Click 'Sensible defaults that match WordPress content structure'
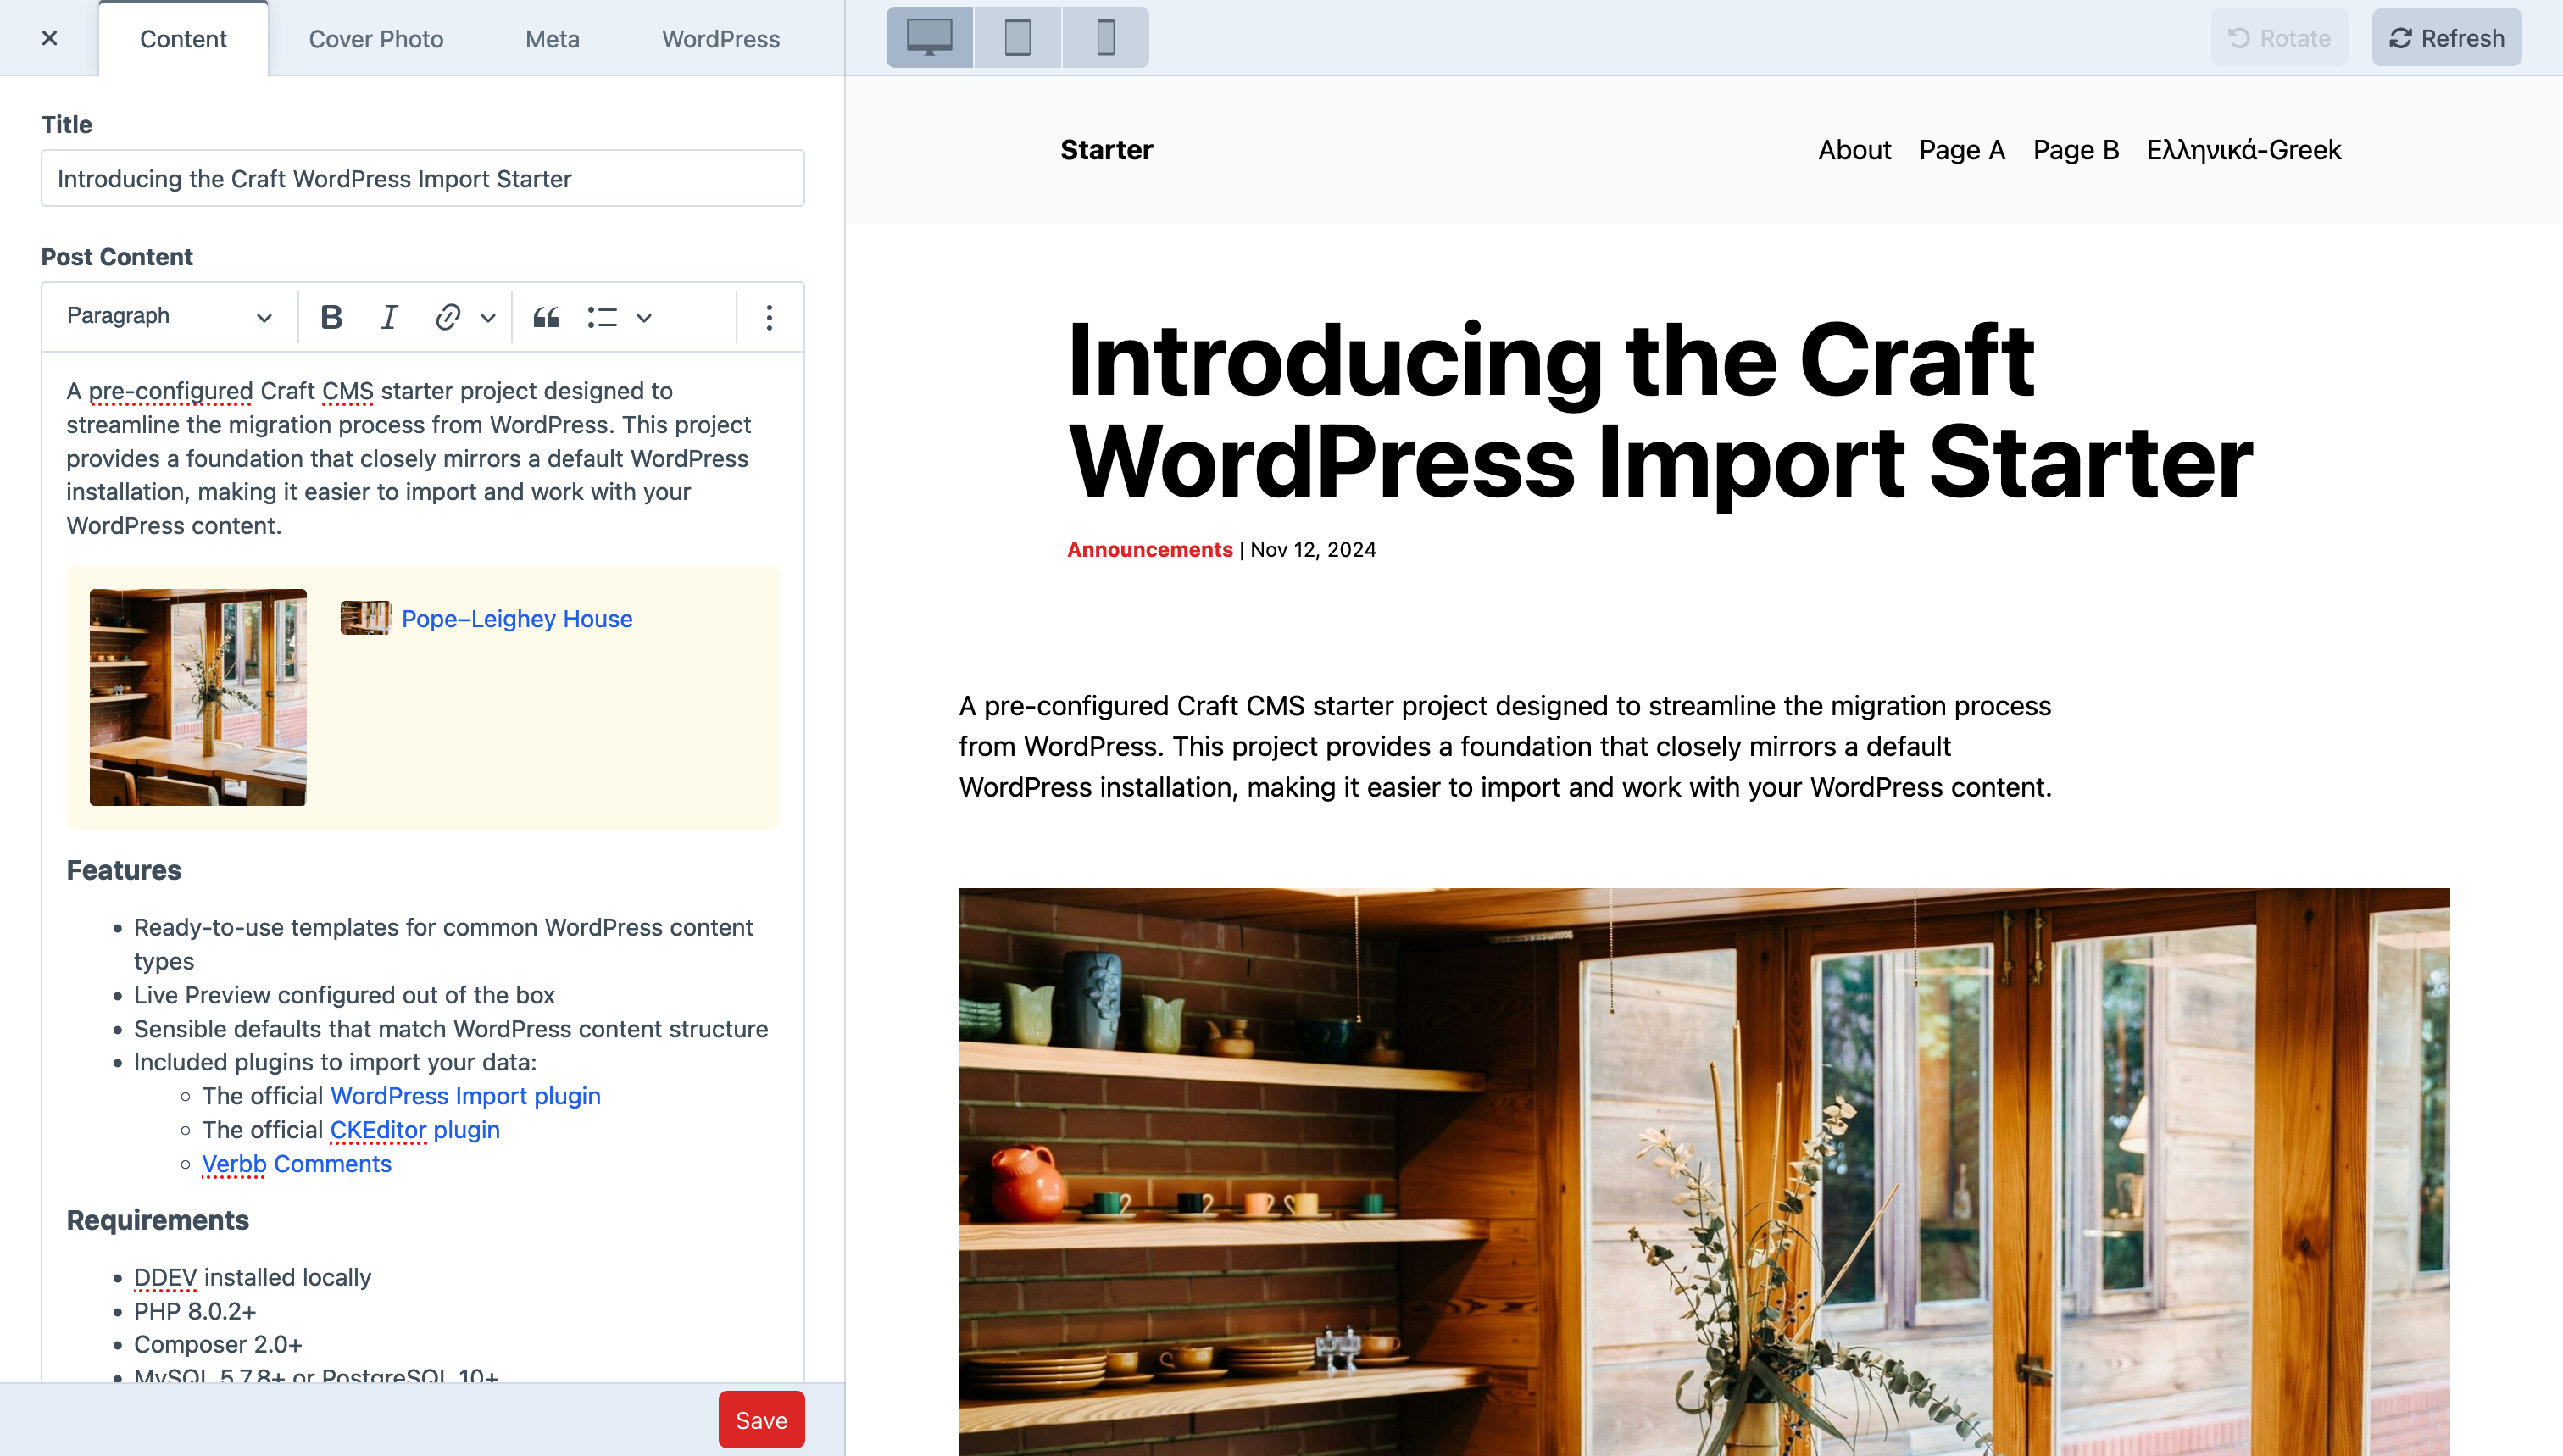This screenshot has height=1456, width=2563. [x=451, y=1029]
